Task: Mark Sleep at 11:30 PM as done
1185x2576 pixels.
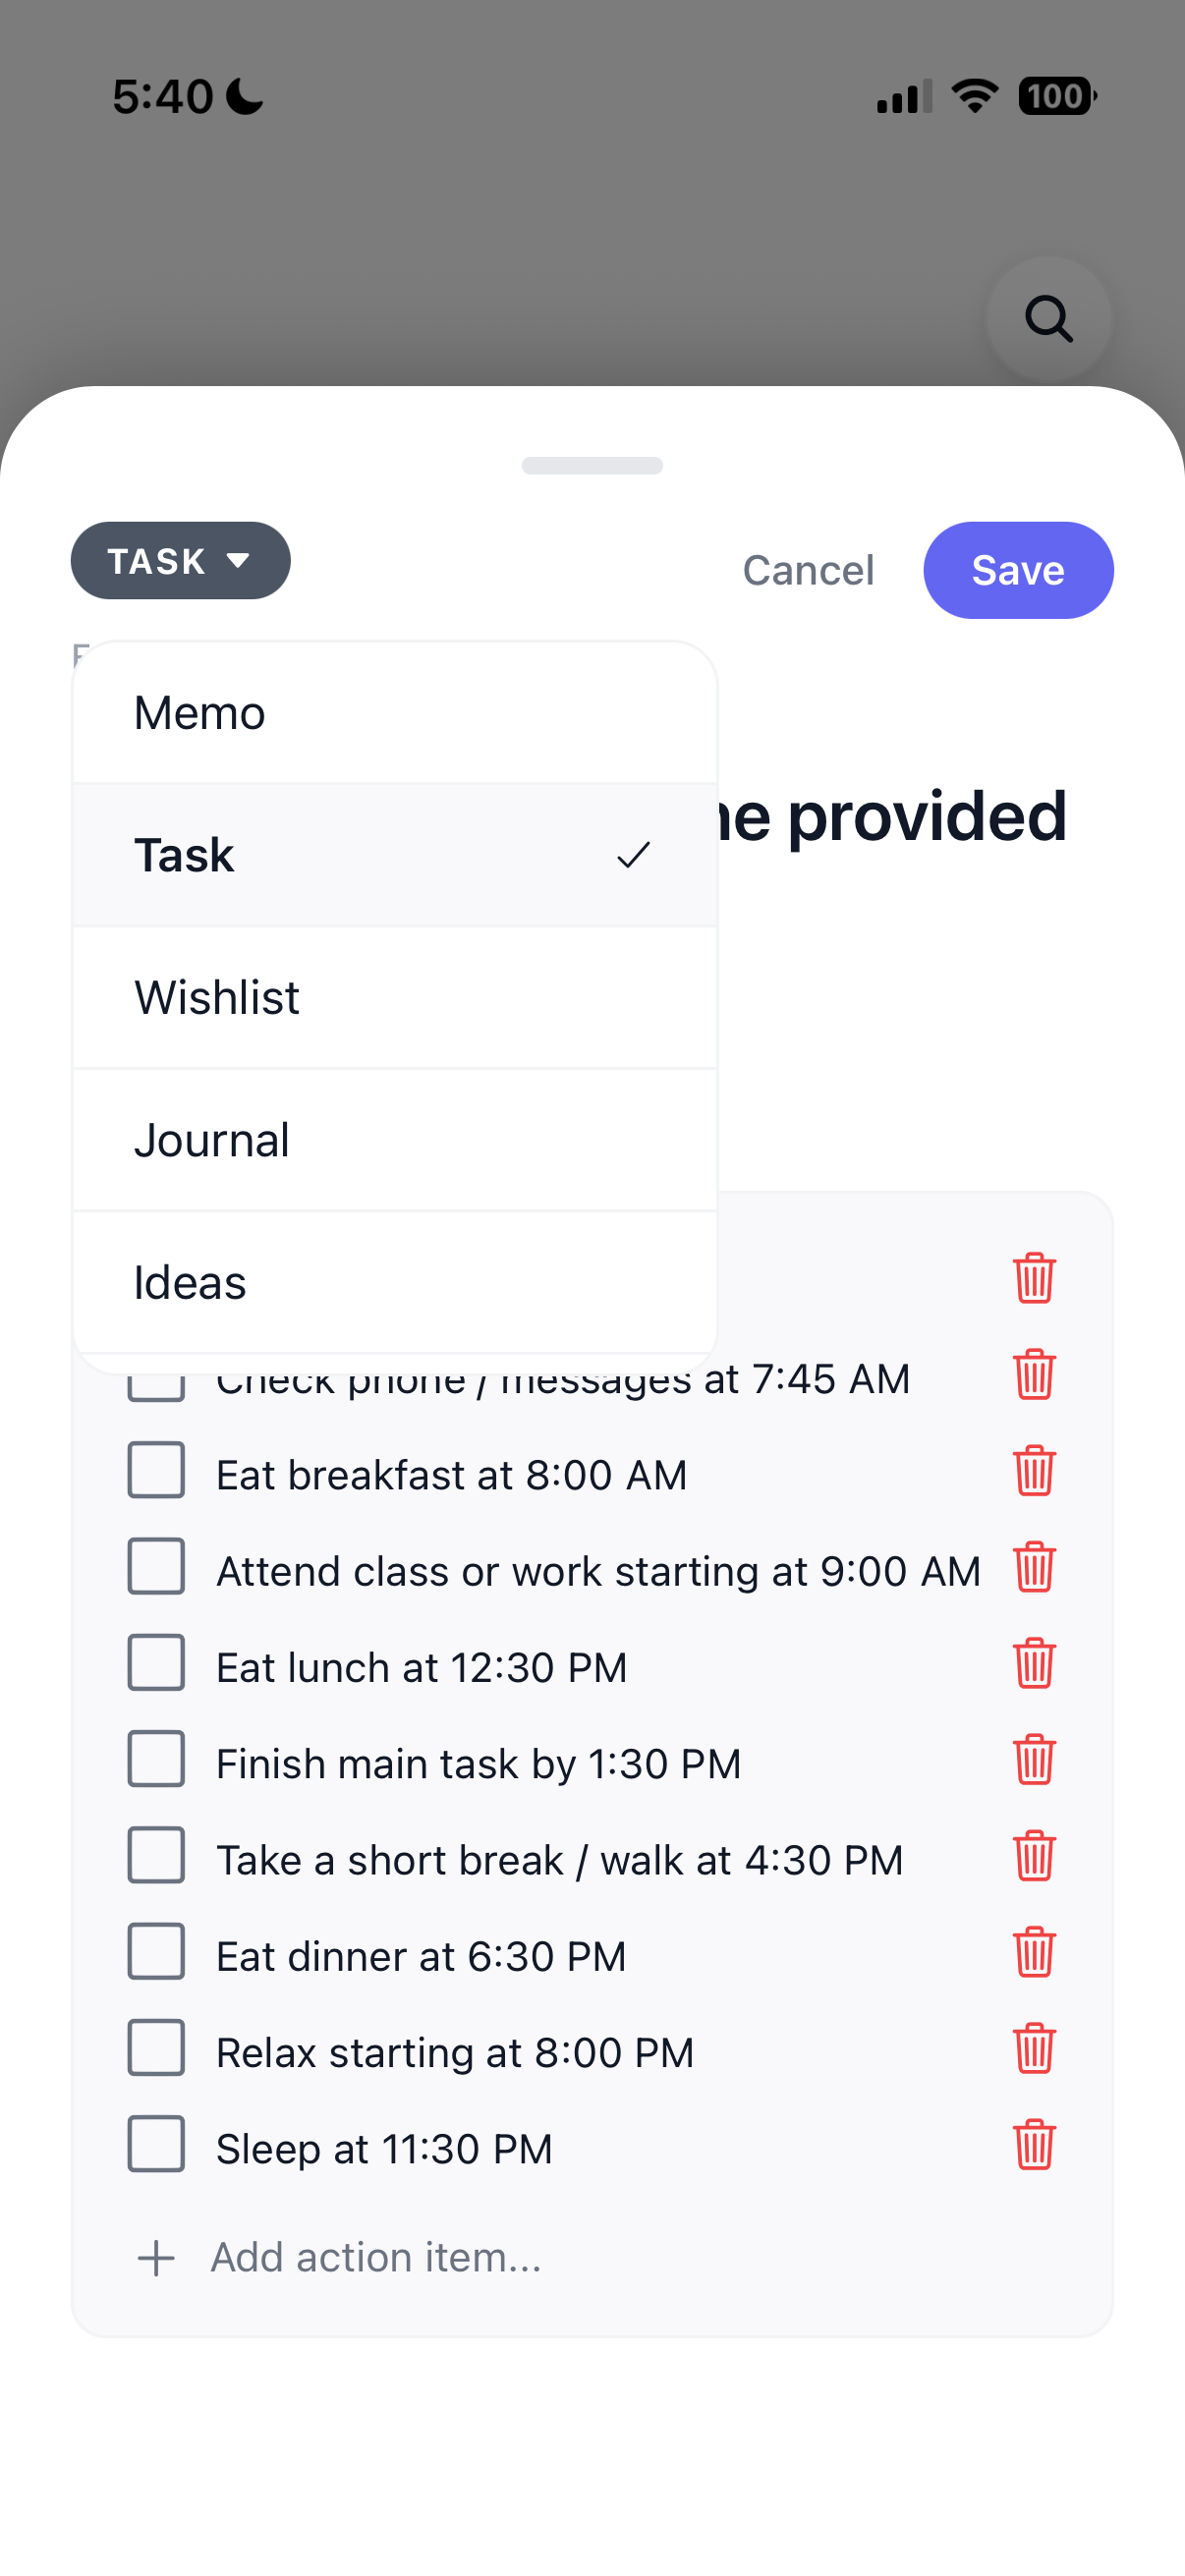Action: 156,2145
